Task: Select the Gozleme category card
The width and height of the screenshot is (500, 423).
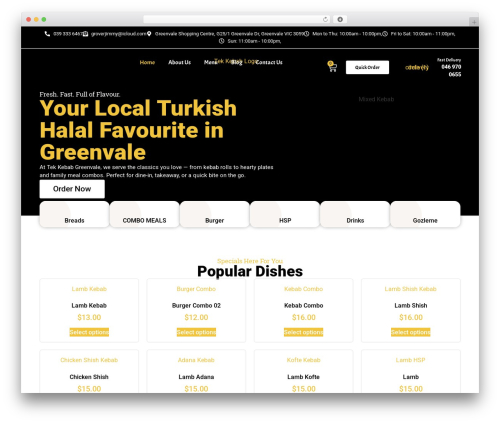Action: coord(425,214)
